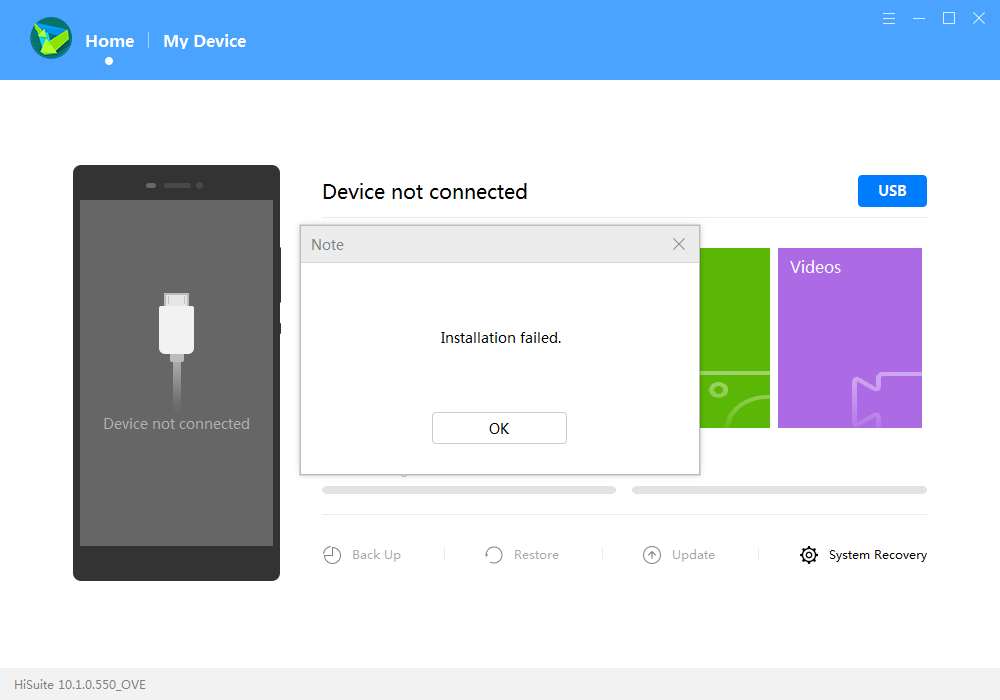This screenshot has height=700, width=1000.
Task: Click 'Device not connected' text on phone
Action: 177,424
